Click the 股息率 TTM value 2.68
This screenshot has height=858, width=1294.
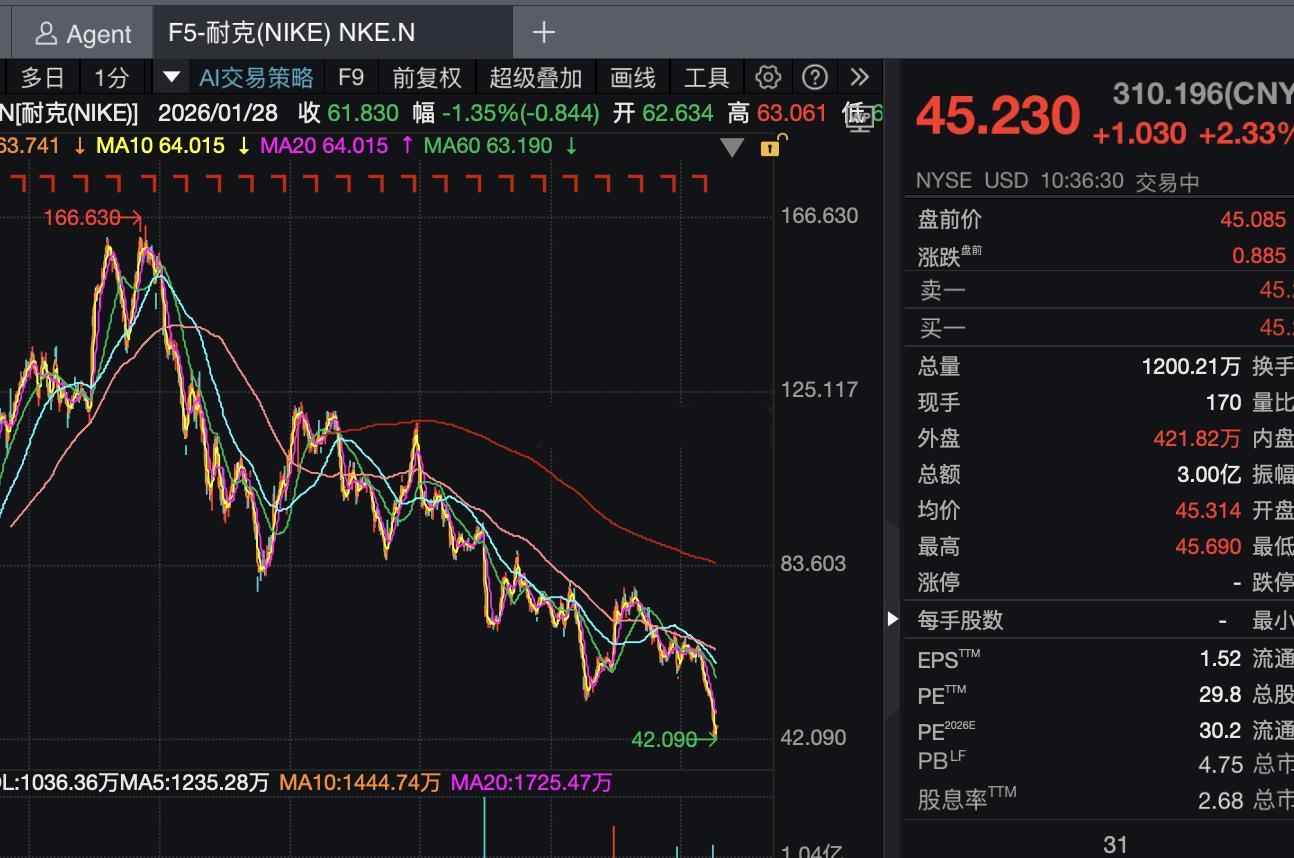point(1220,800)
